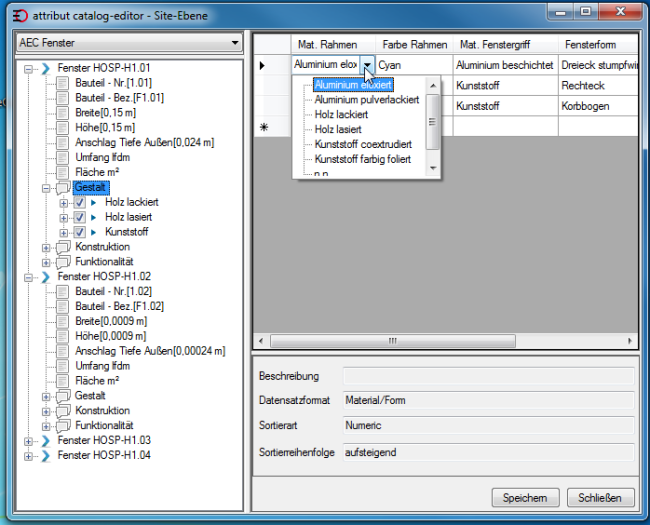Toggle the Holz lasiert checkbox
The height and width of the screenshot is (525, 650).
point(80,217)
